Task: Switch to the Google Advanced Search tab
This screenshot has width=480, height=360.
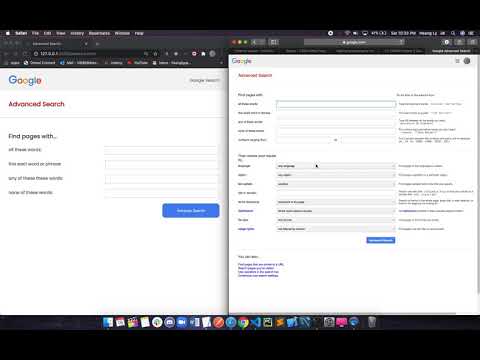Action: 451,51
